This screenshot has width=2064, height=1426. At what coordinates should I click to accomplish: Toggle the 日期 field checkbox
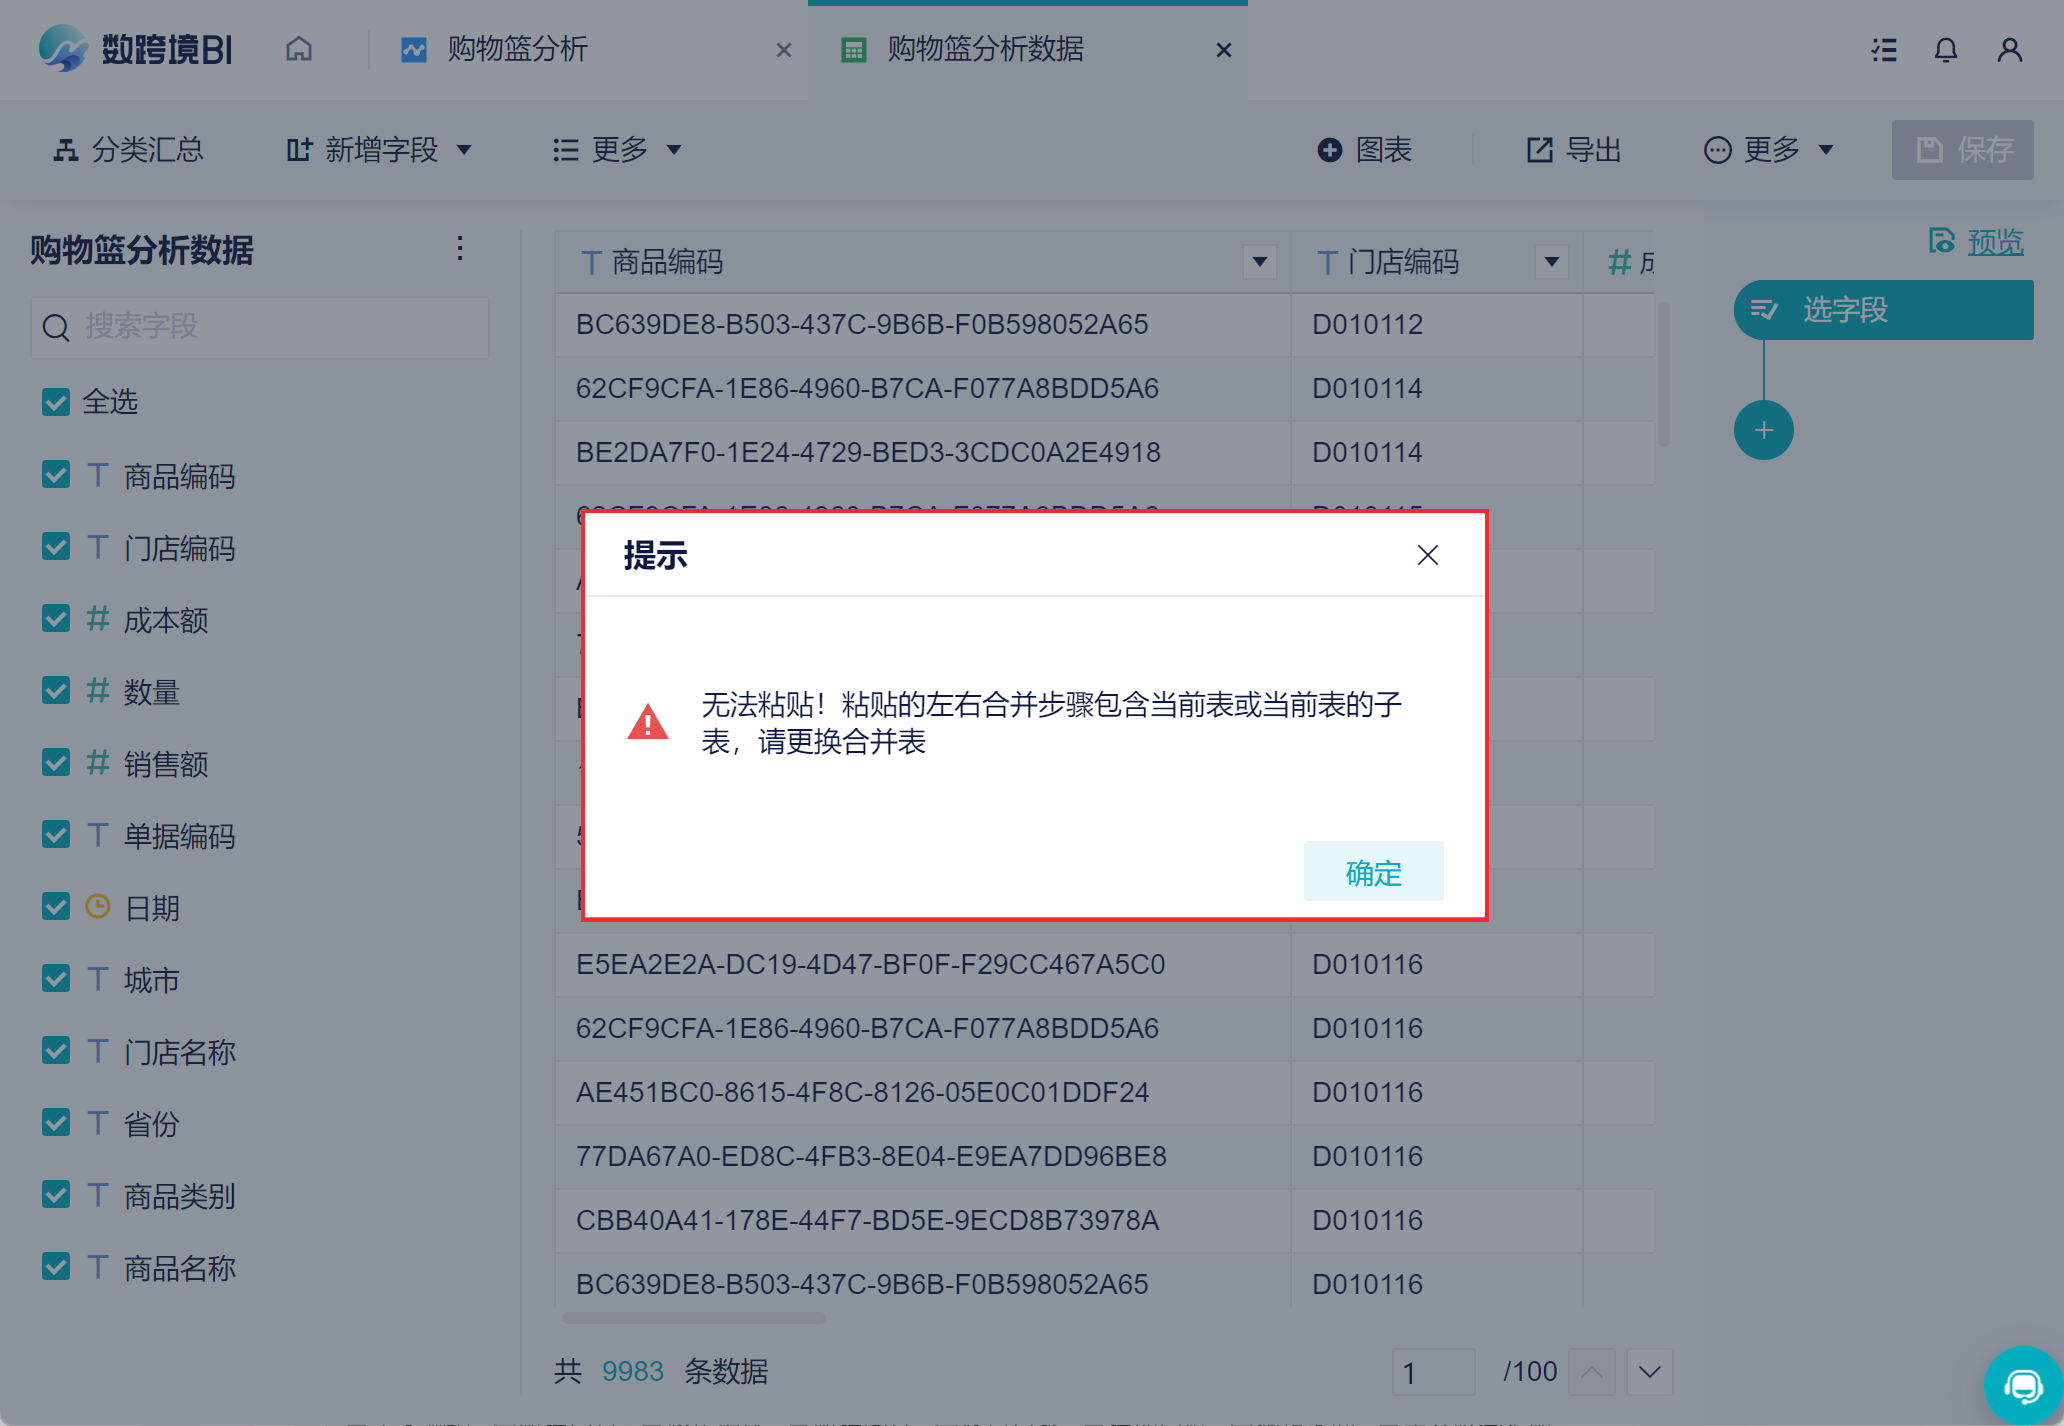click(56, 907)
